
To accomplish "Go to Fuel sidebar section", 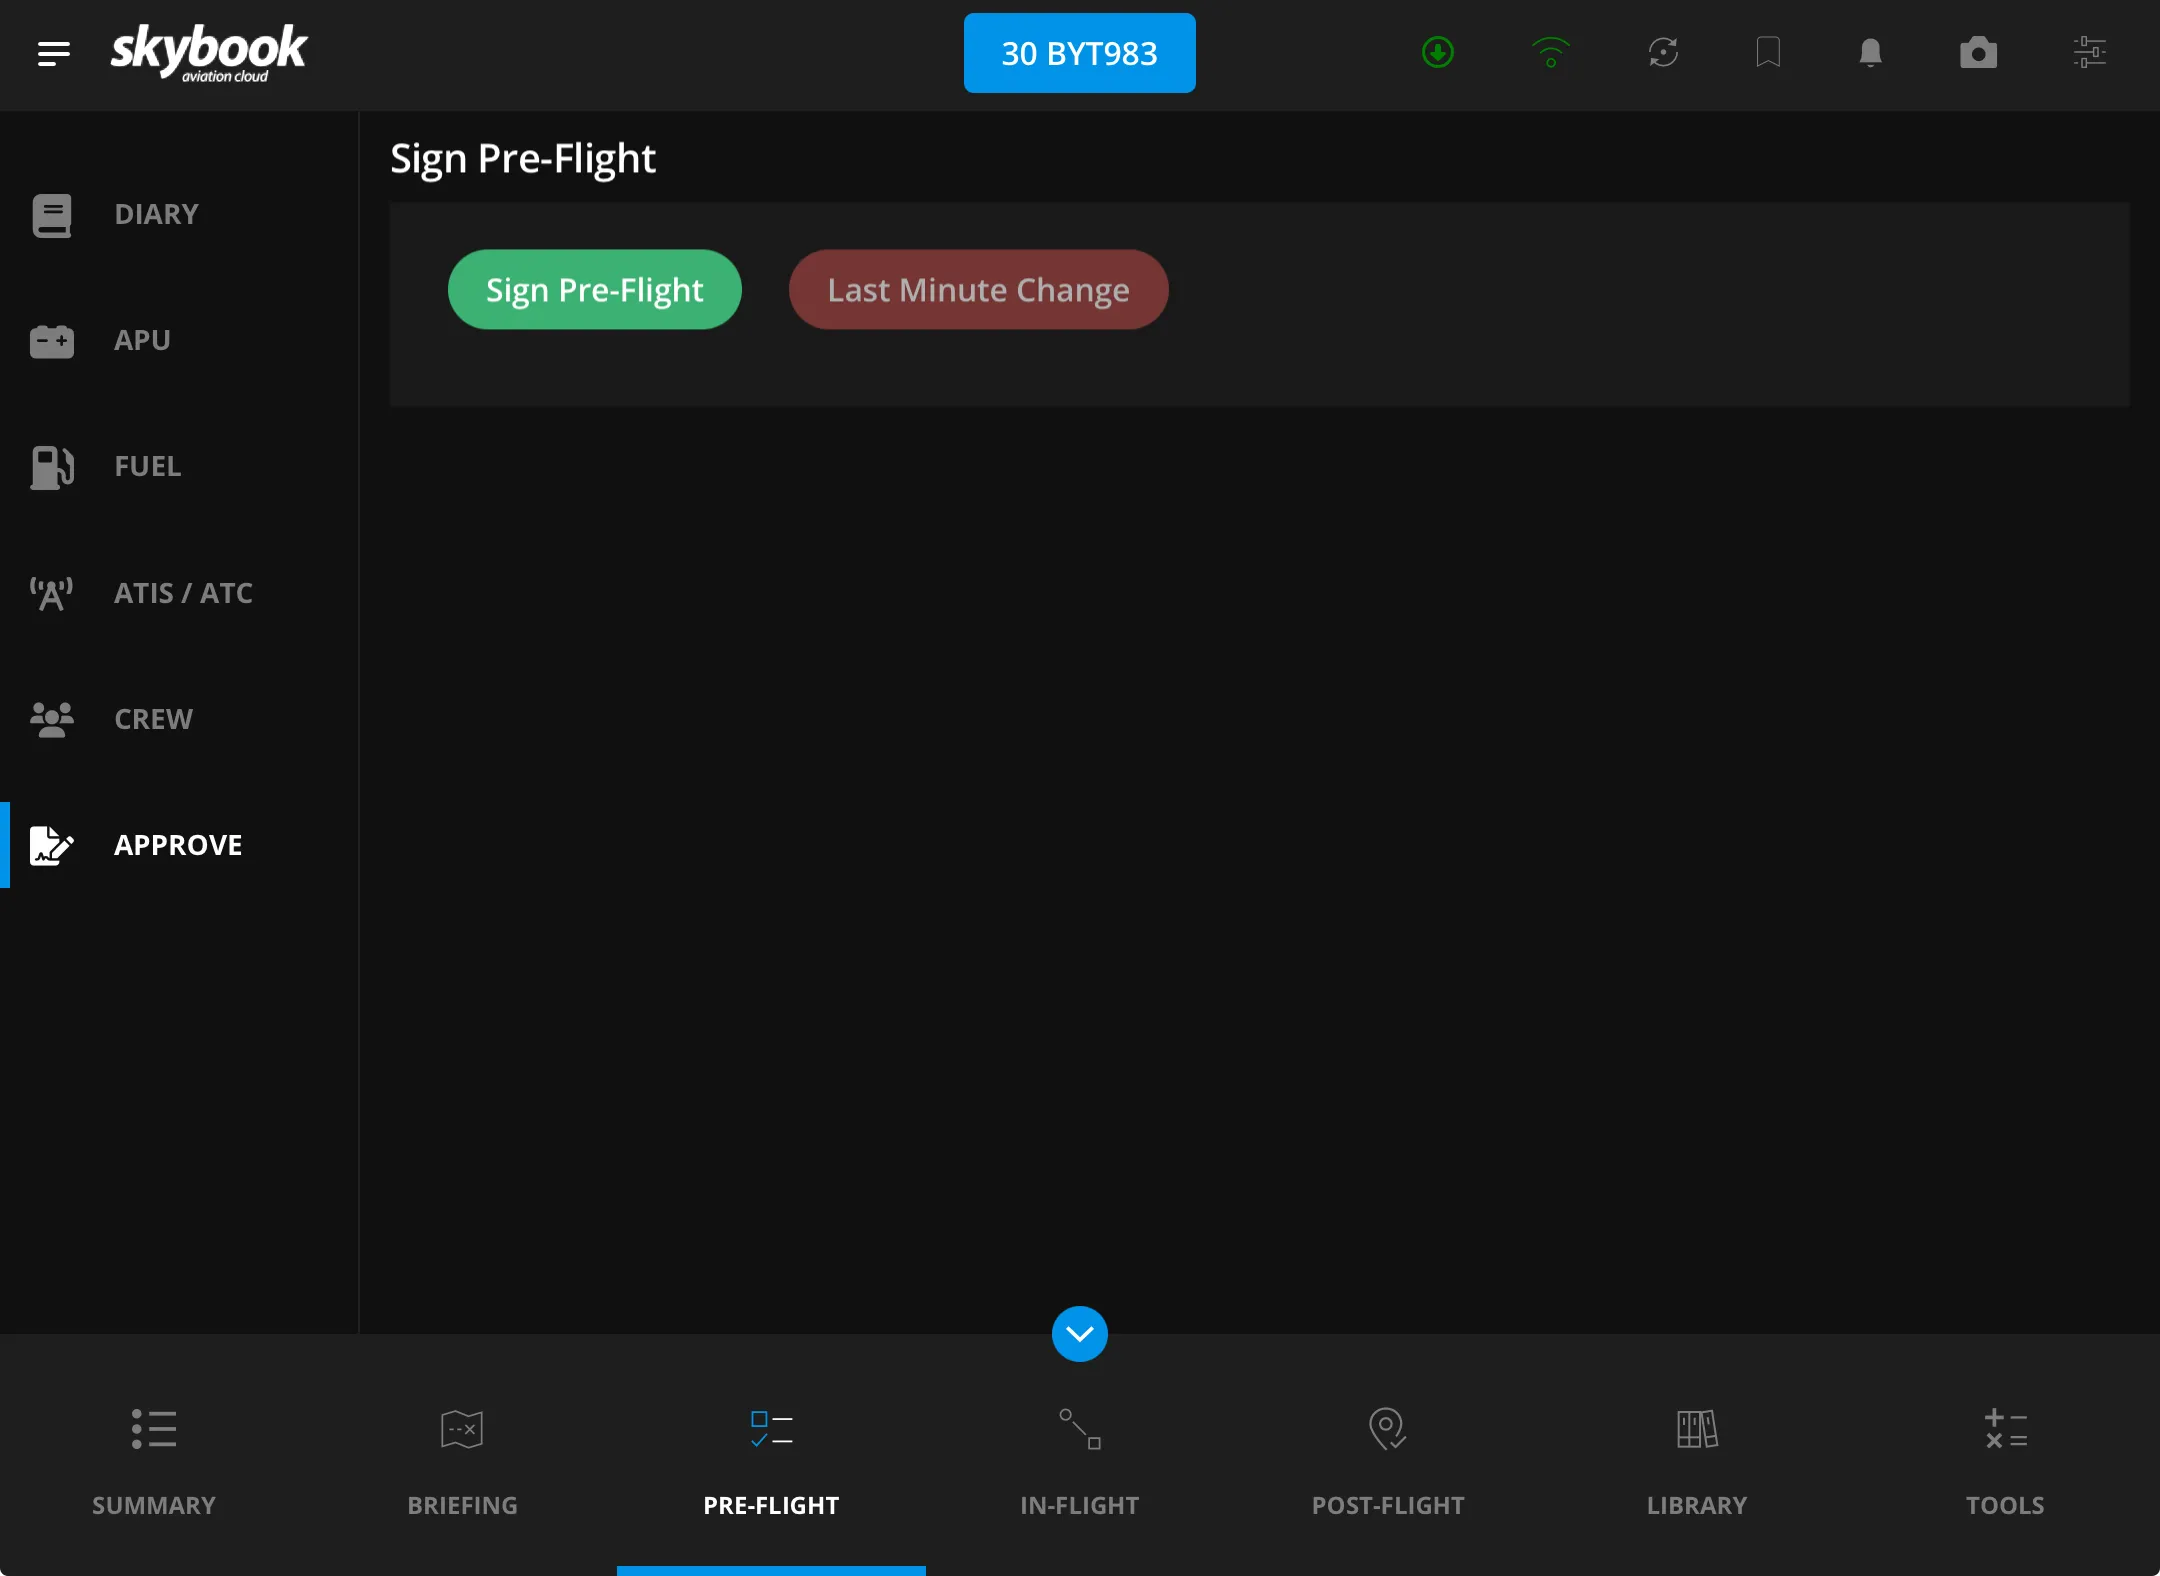I will (x=148, y=466).
